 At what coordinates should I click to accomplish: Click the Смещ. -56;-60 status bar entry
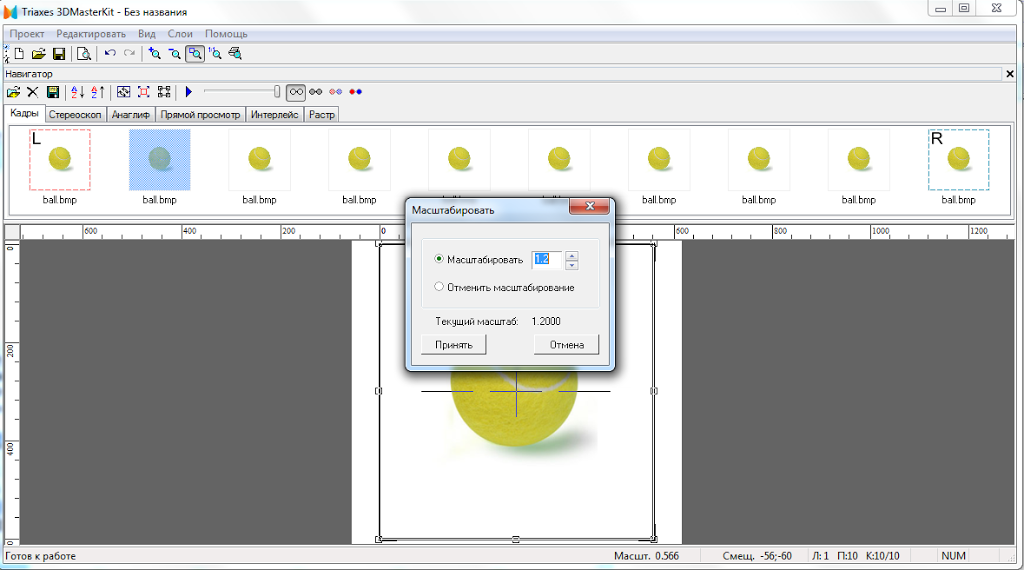757,556
